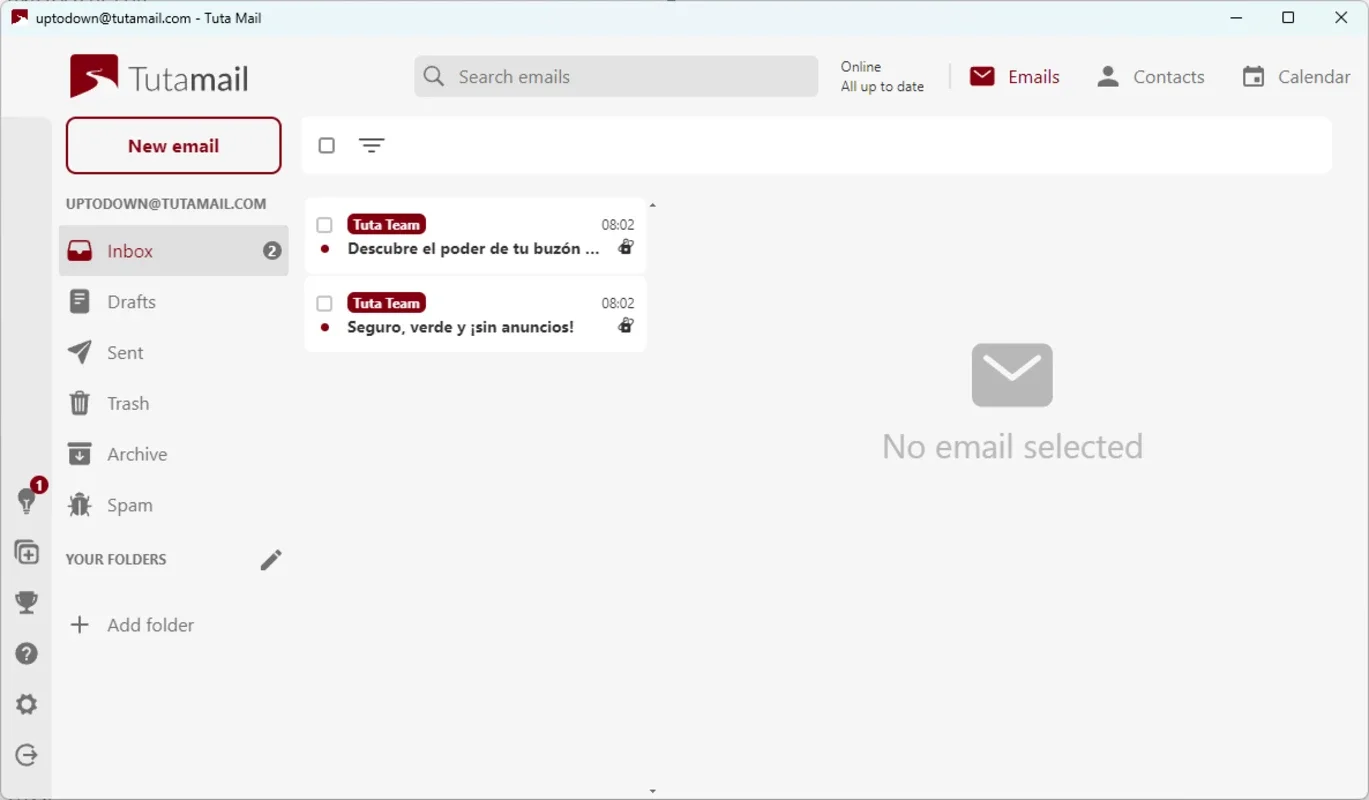Click the add account icon in sidebar

[27, 552]
